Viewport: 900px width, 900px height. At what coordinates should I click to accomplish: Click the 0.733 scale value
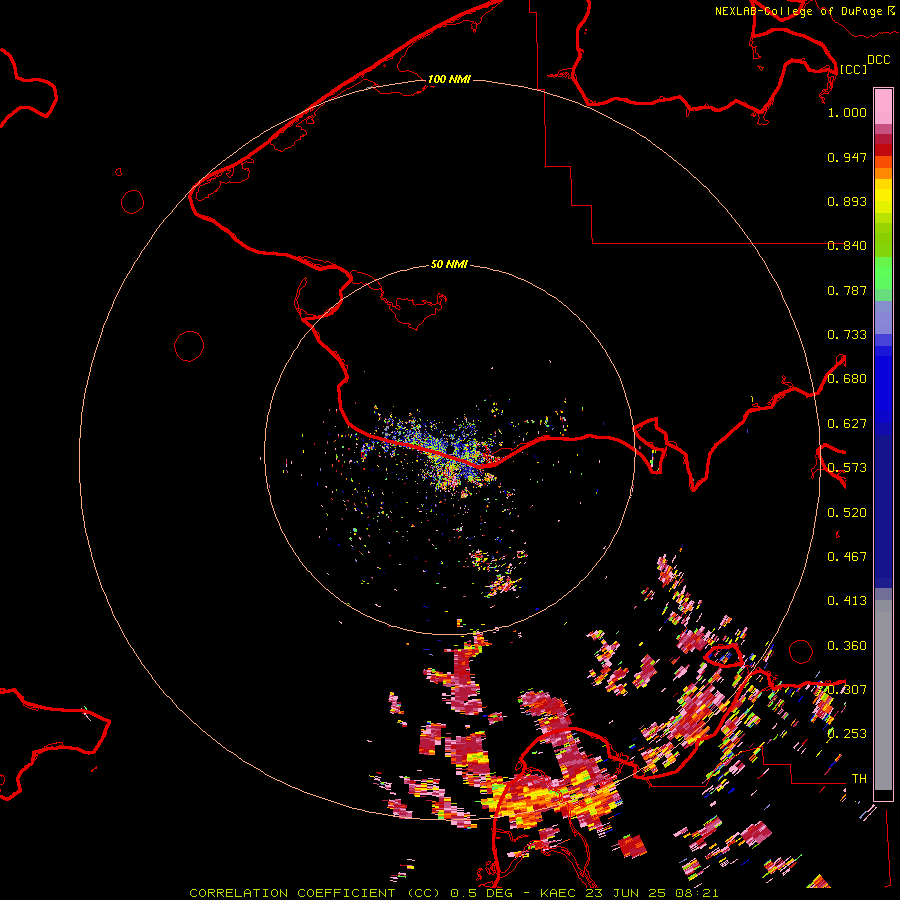coord(847,335)
